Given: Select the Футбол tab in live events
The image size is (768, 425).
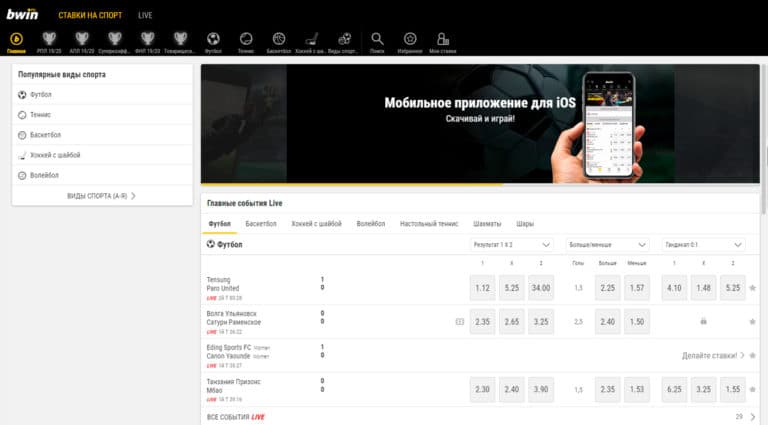Looking at the screenshot, I should tap(219, 224).
